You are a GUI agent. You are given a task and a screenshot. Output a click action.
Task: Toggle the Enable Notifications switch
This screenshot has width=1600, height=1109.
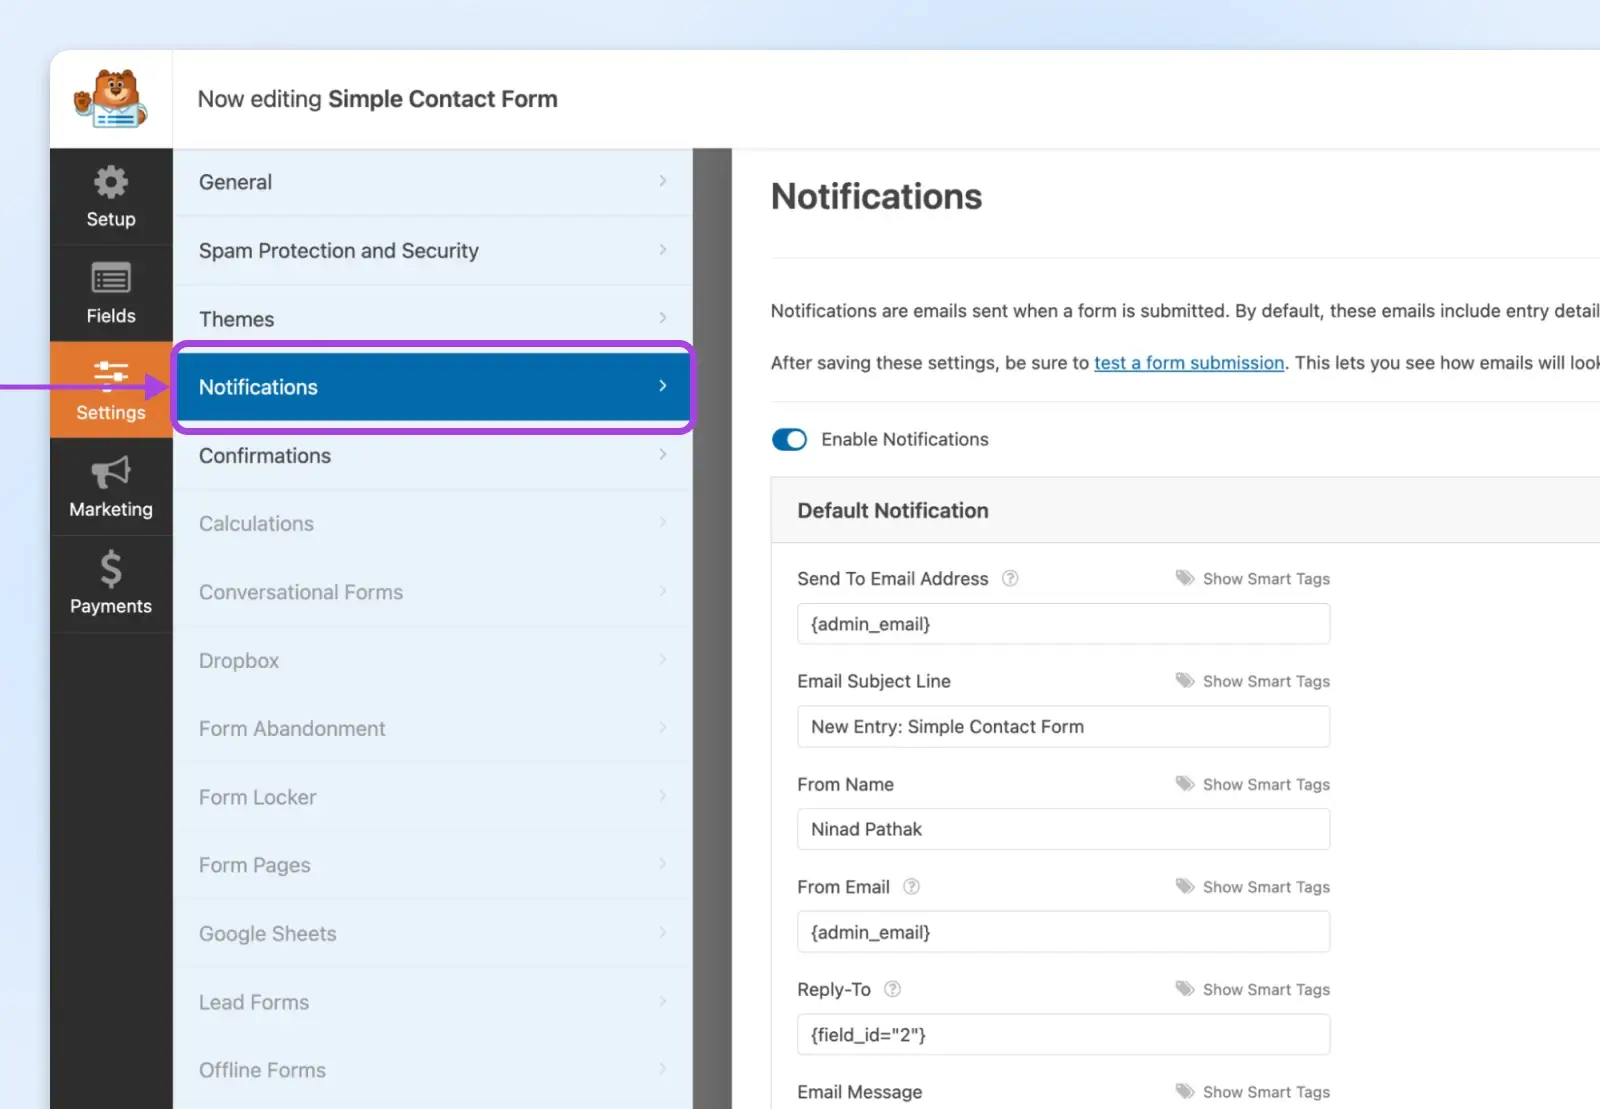789,440
